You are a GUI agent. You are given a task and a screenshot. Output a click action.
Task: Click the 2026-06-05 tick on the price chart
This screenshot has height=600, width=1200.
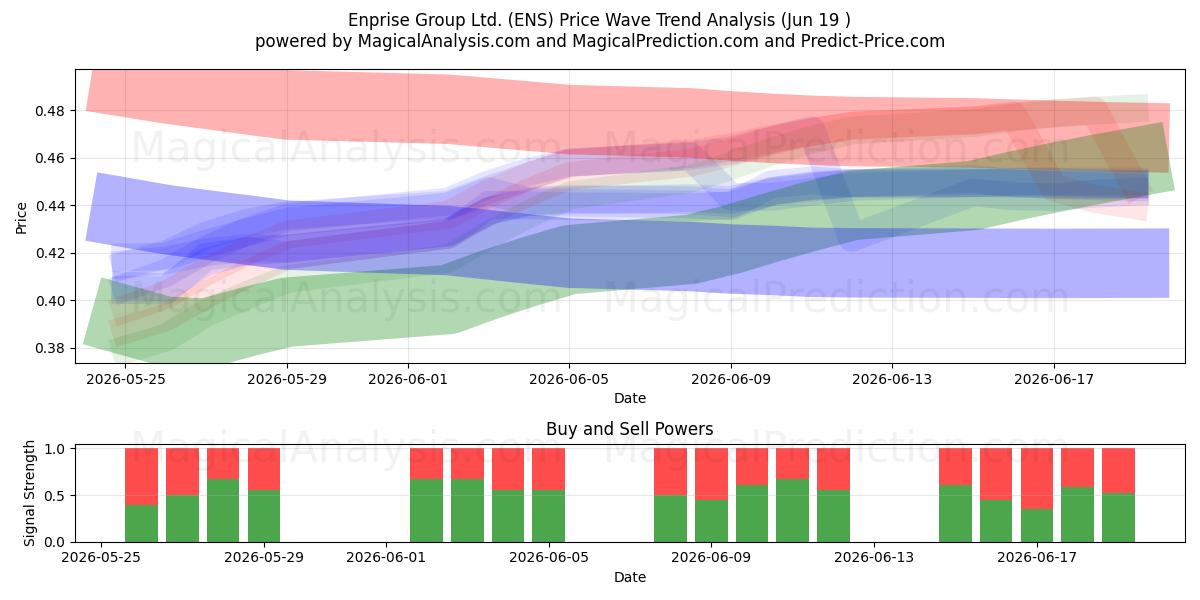click(569, 379)
